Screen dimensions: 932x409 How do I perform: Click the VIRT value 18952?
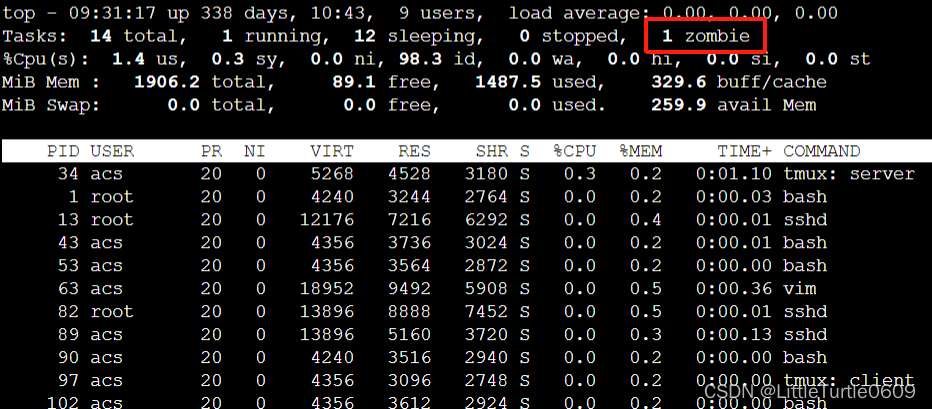(326, 289)
